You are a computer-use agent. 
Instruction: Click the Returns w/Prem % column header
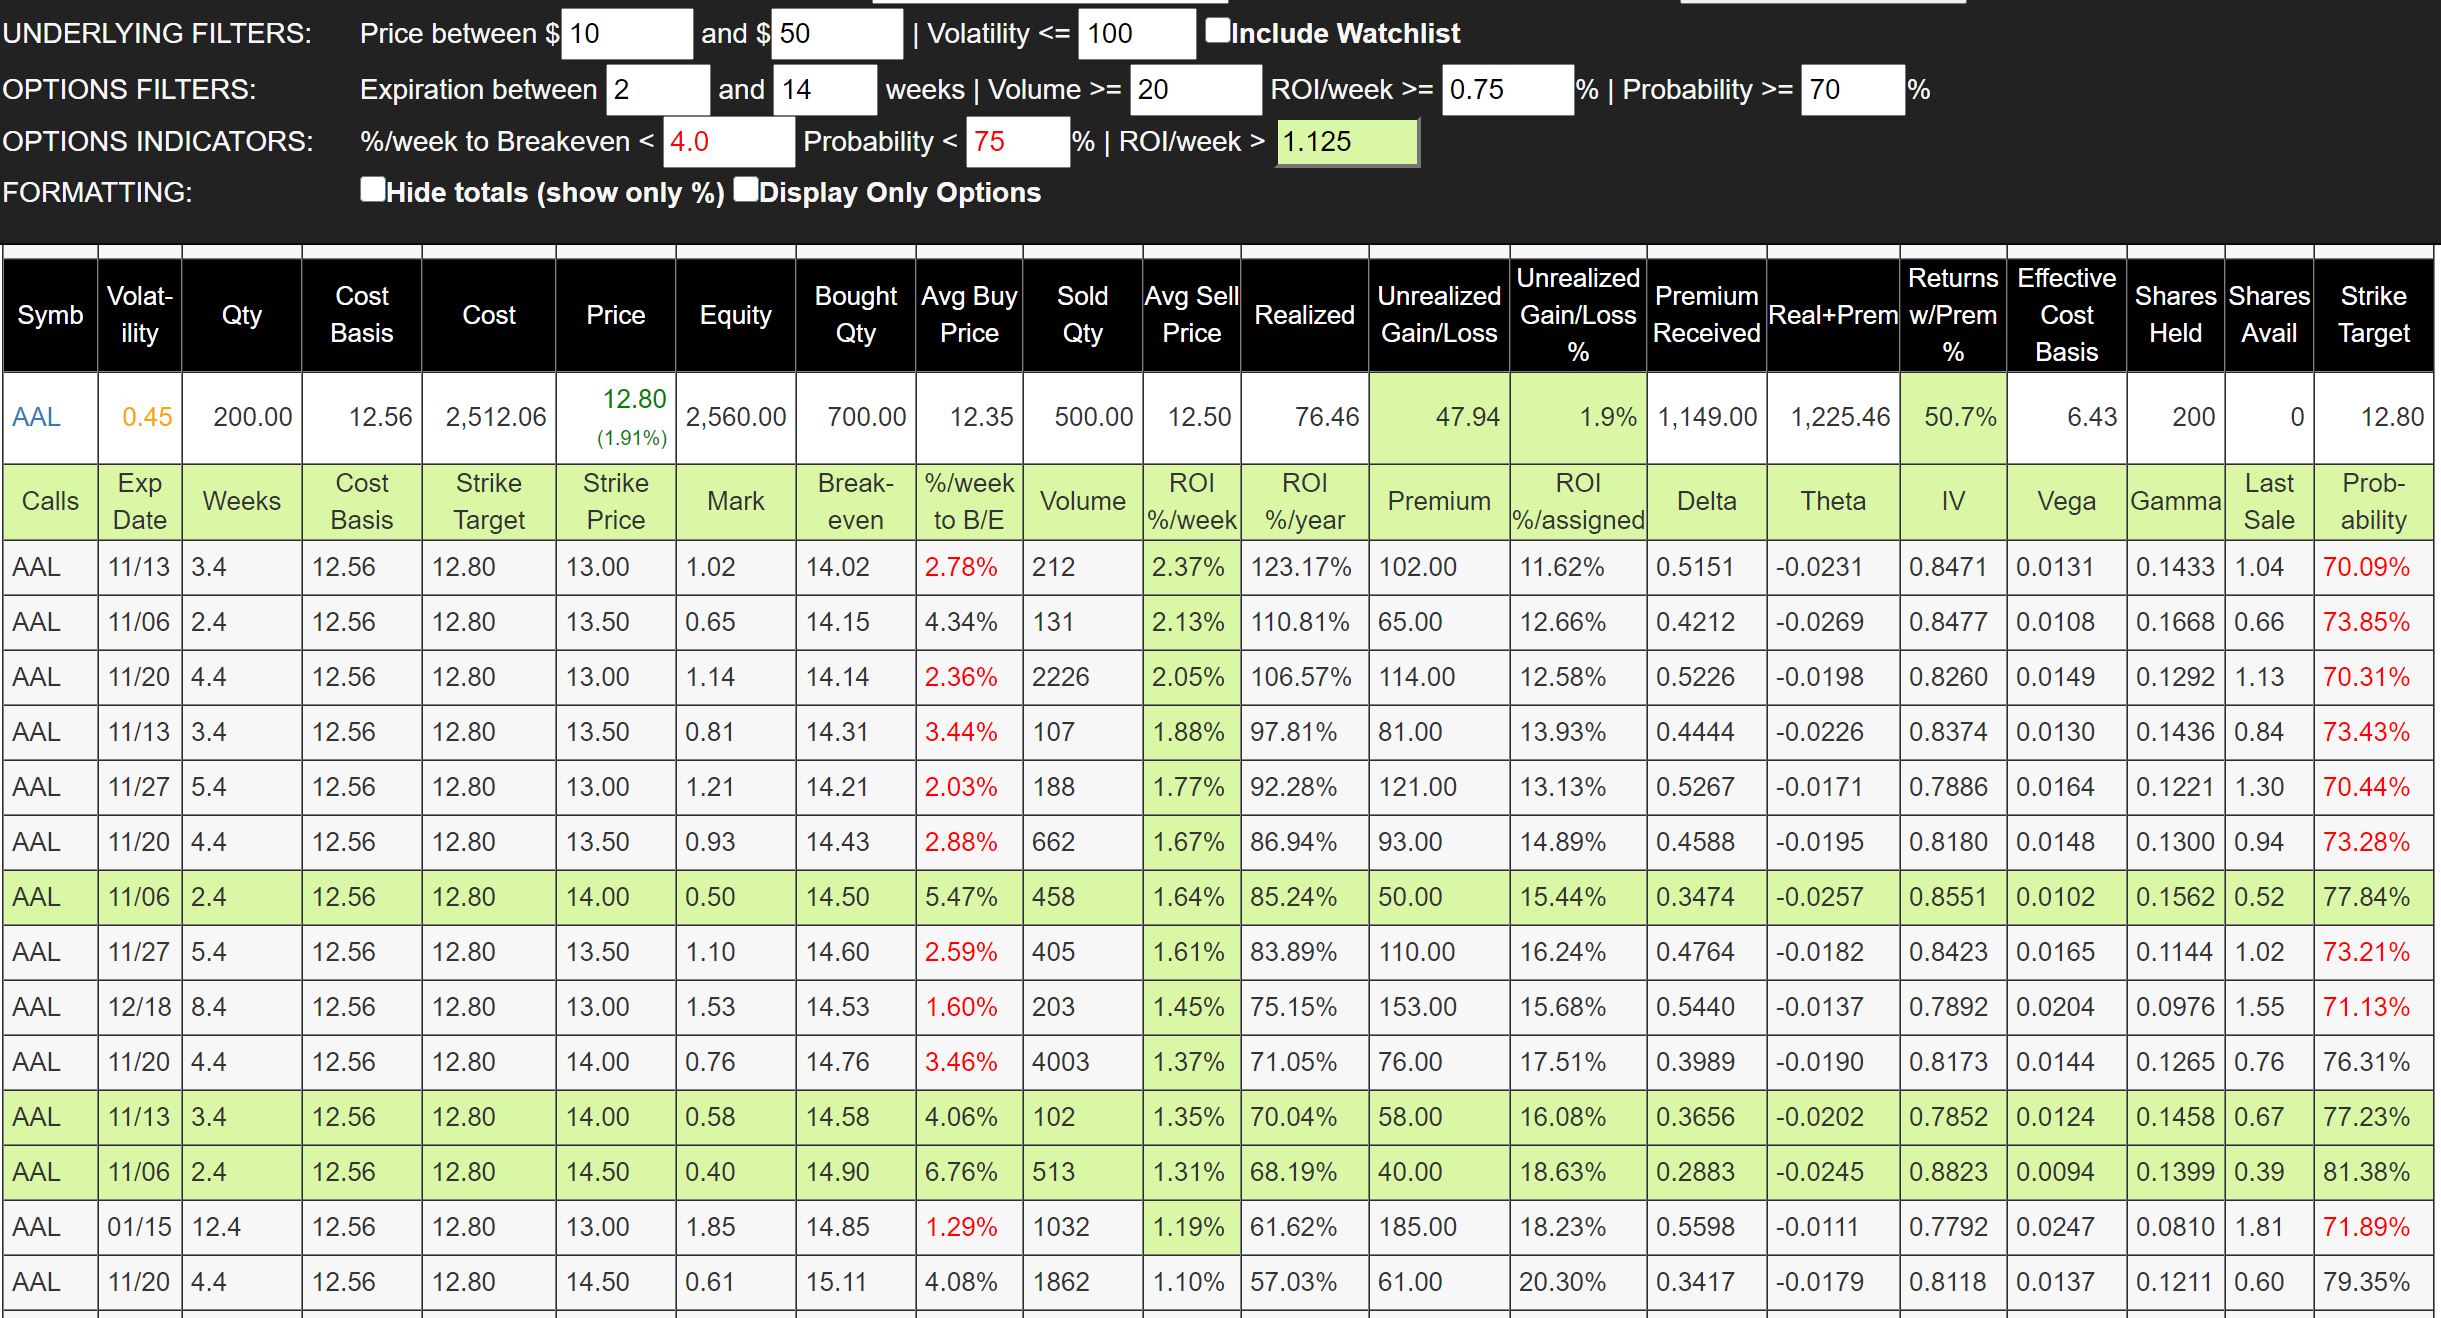tap(1953, 315)
